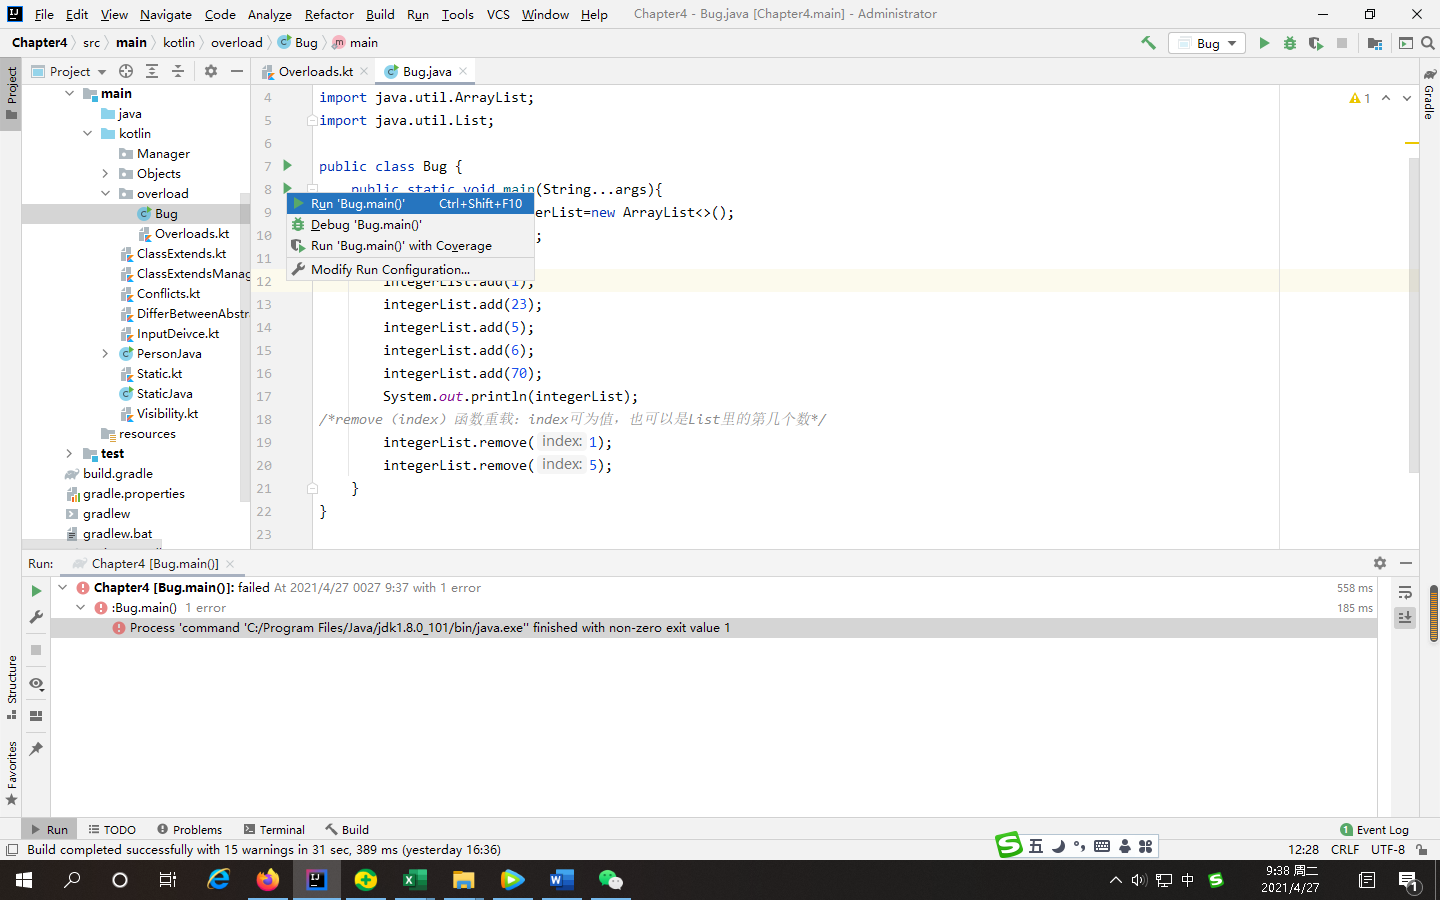Screen dimensions: 1440x900
Task: Collapse the :Bug.main() node in Run results
Action: click(80, 608)
